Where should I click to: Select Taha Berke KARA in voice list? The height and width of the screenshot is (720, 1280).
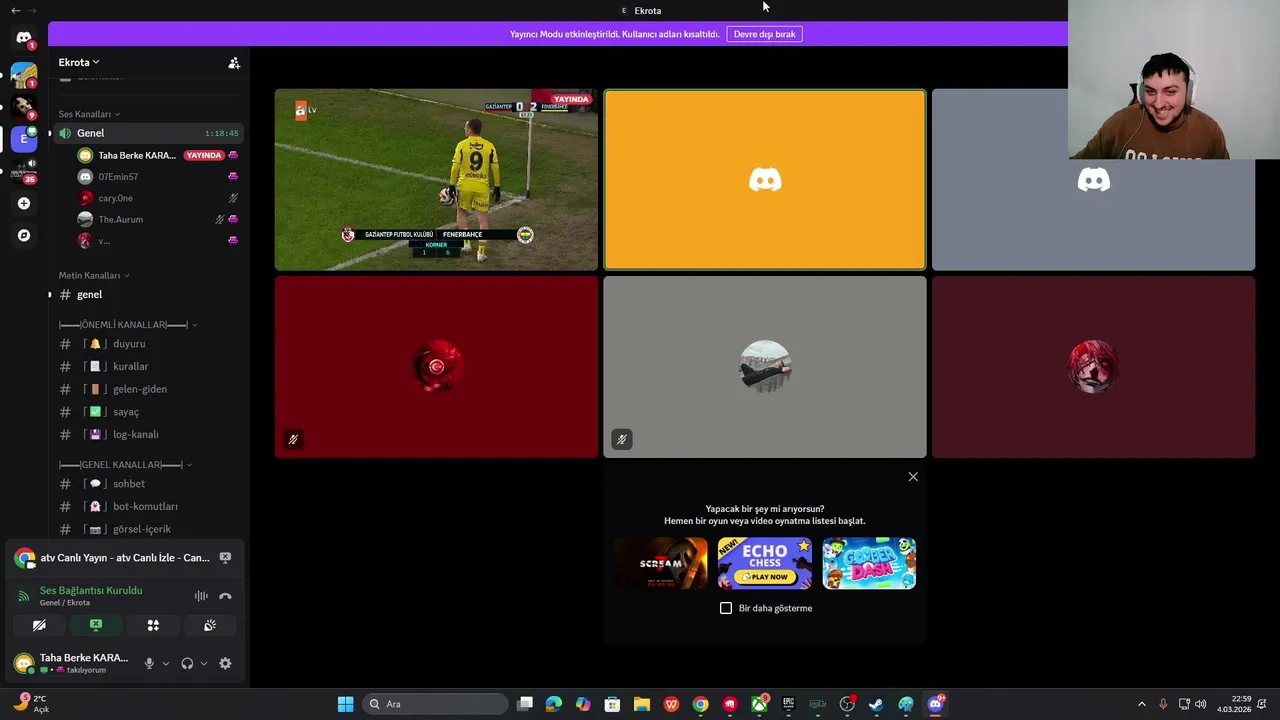[158, 155]
